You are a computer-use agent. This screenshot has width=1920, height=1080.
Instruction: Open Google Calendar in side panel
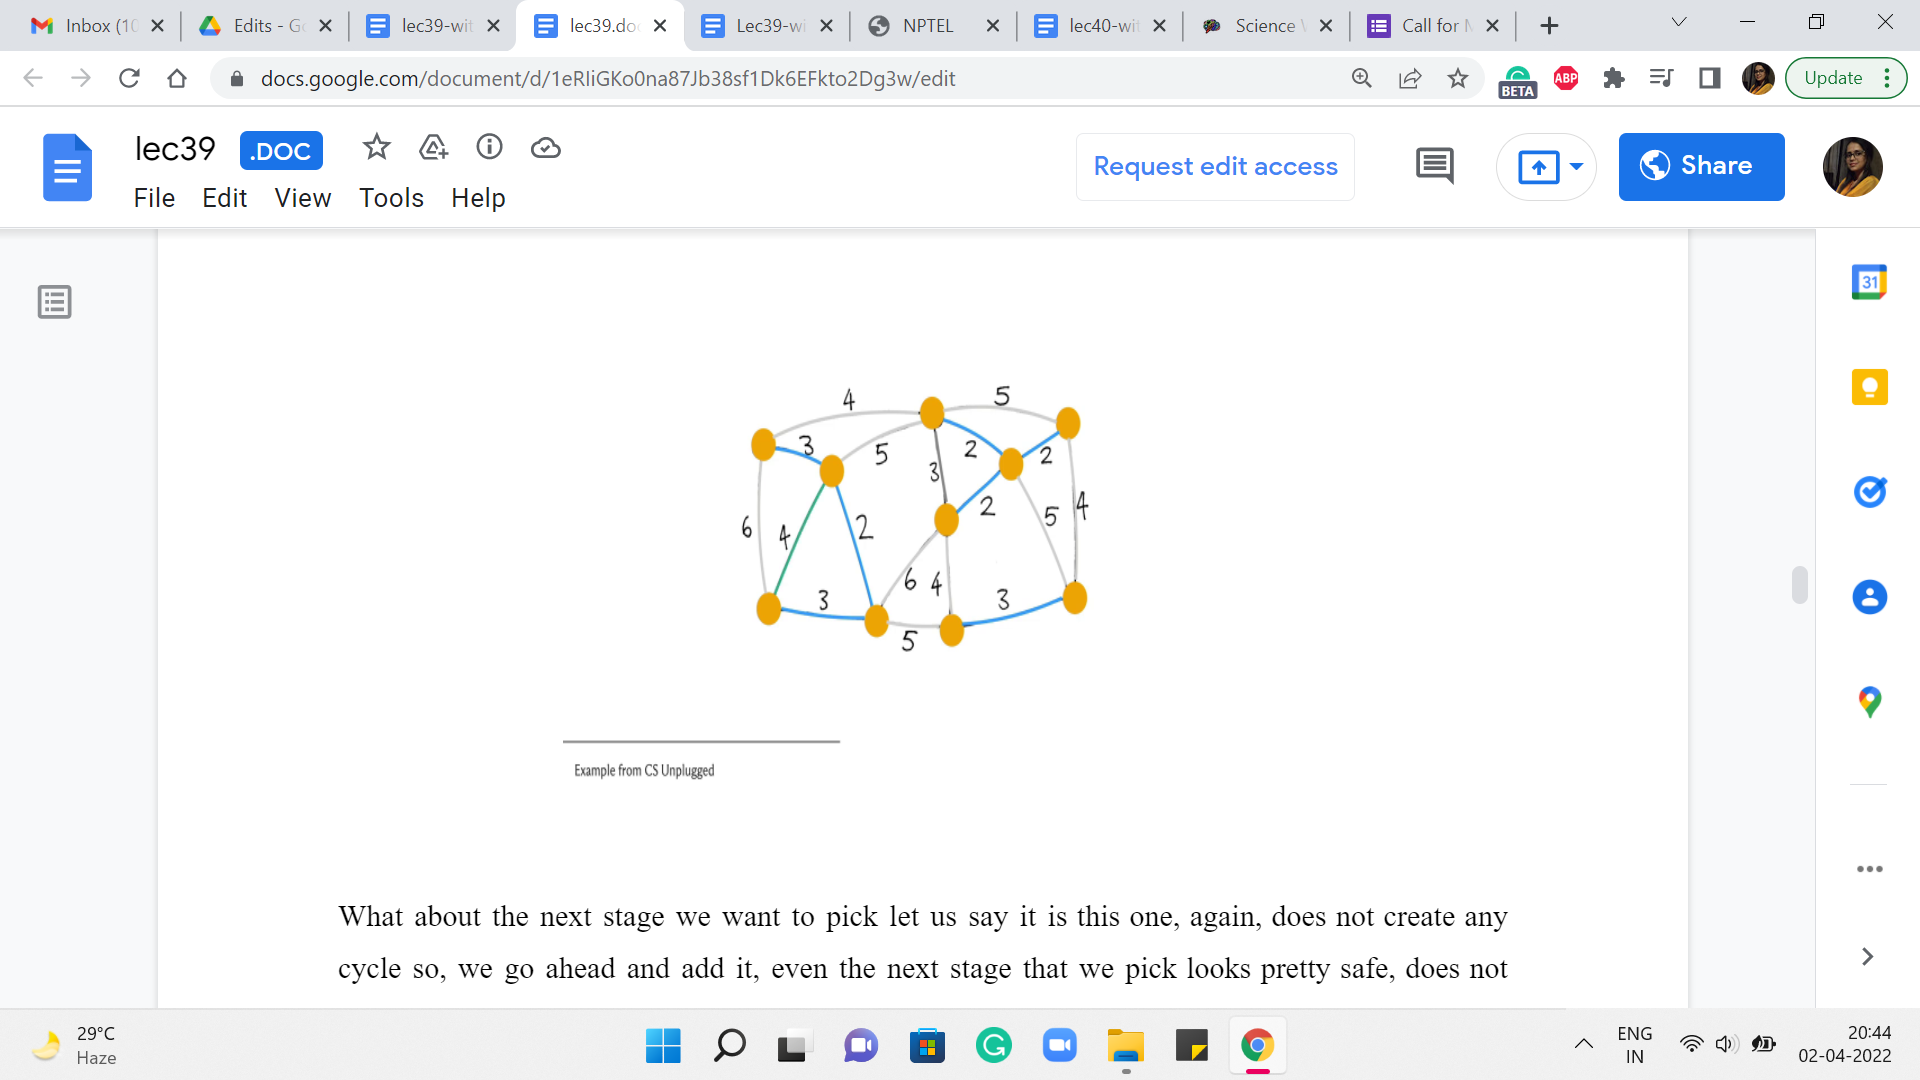coord(1869,282)
